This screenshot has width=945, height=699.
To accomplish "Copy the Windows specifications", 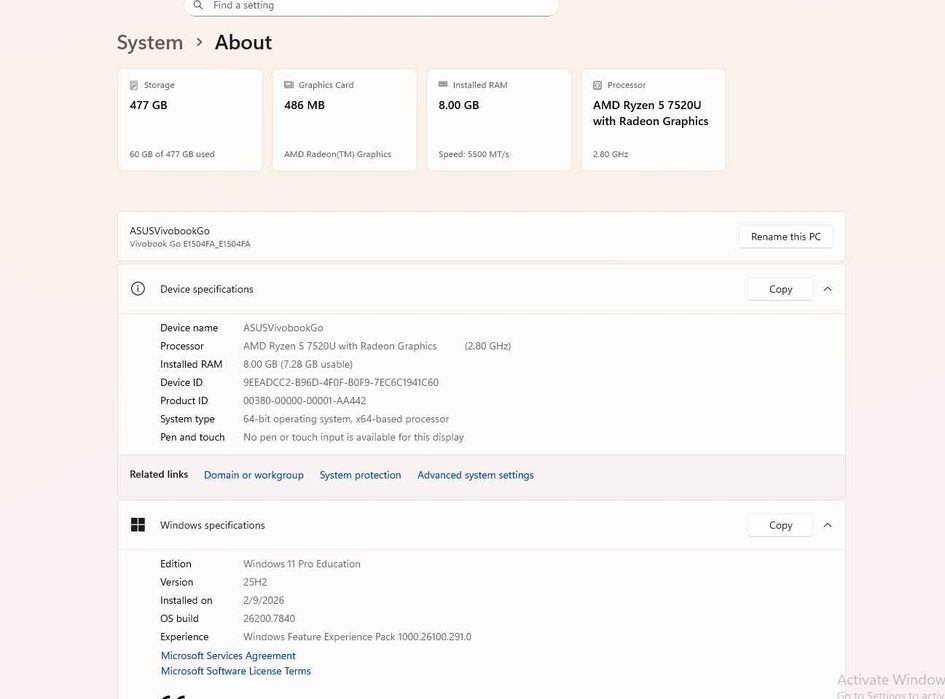I will pos(780,525).
